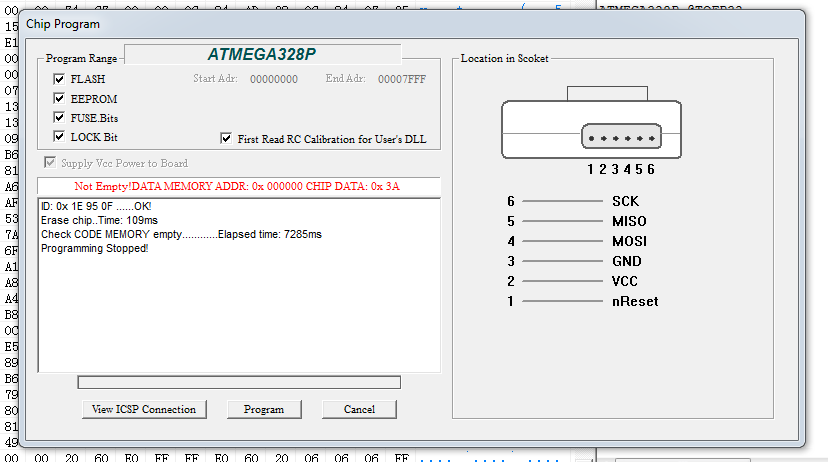Click the Programming Stopped log line
This screenshot has width=828, height=462.
pos(94,248)
